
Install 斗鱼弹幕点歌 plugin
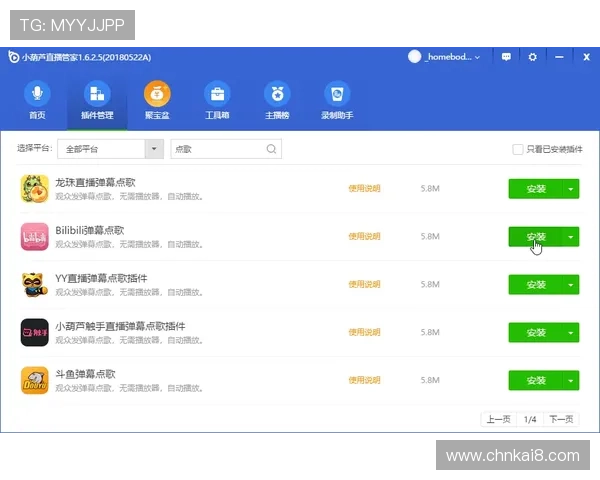pos(536,380)
